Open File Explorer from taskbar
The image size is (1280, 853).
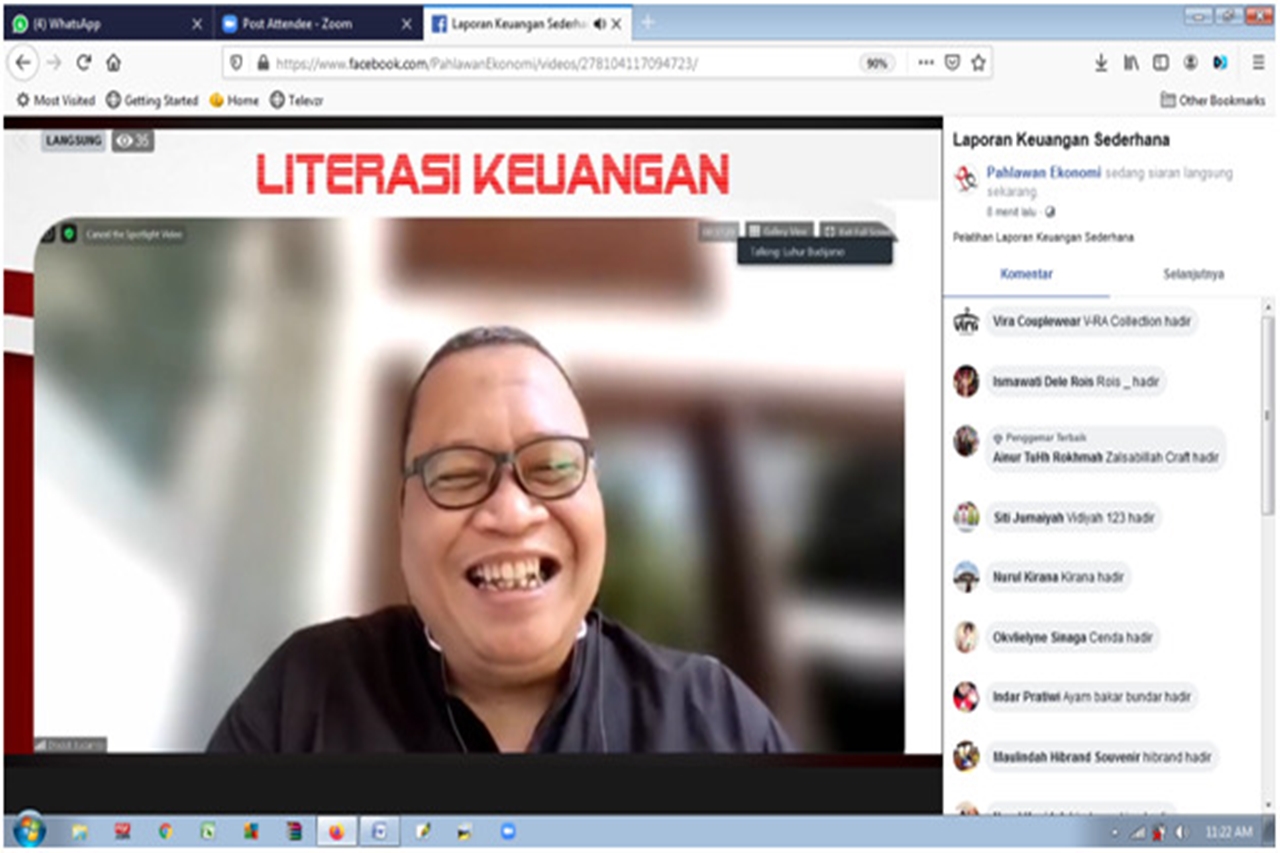(x=79, y=831)
